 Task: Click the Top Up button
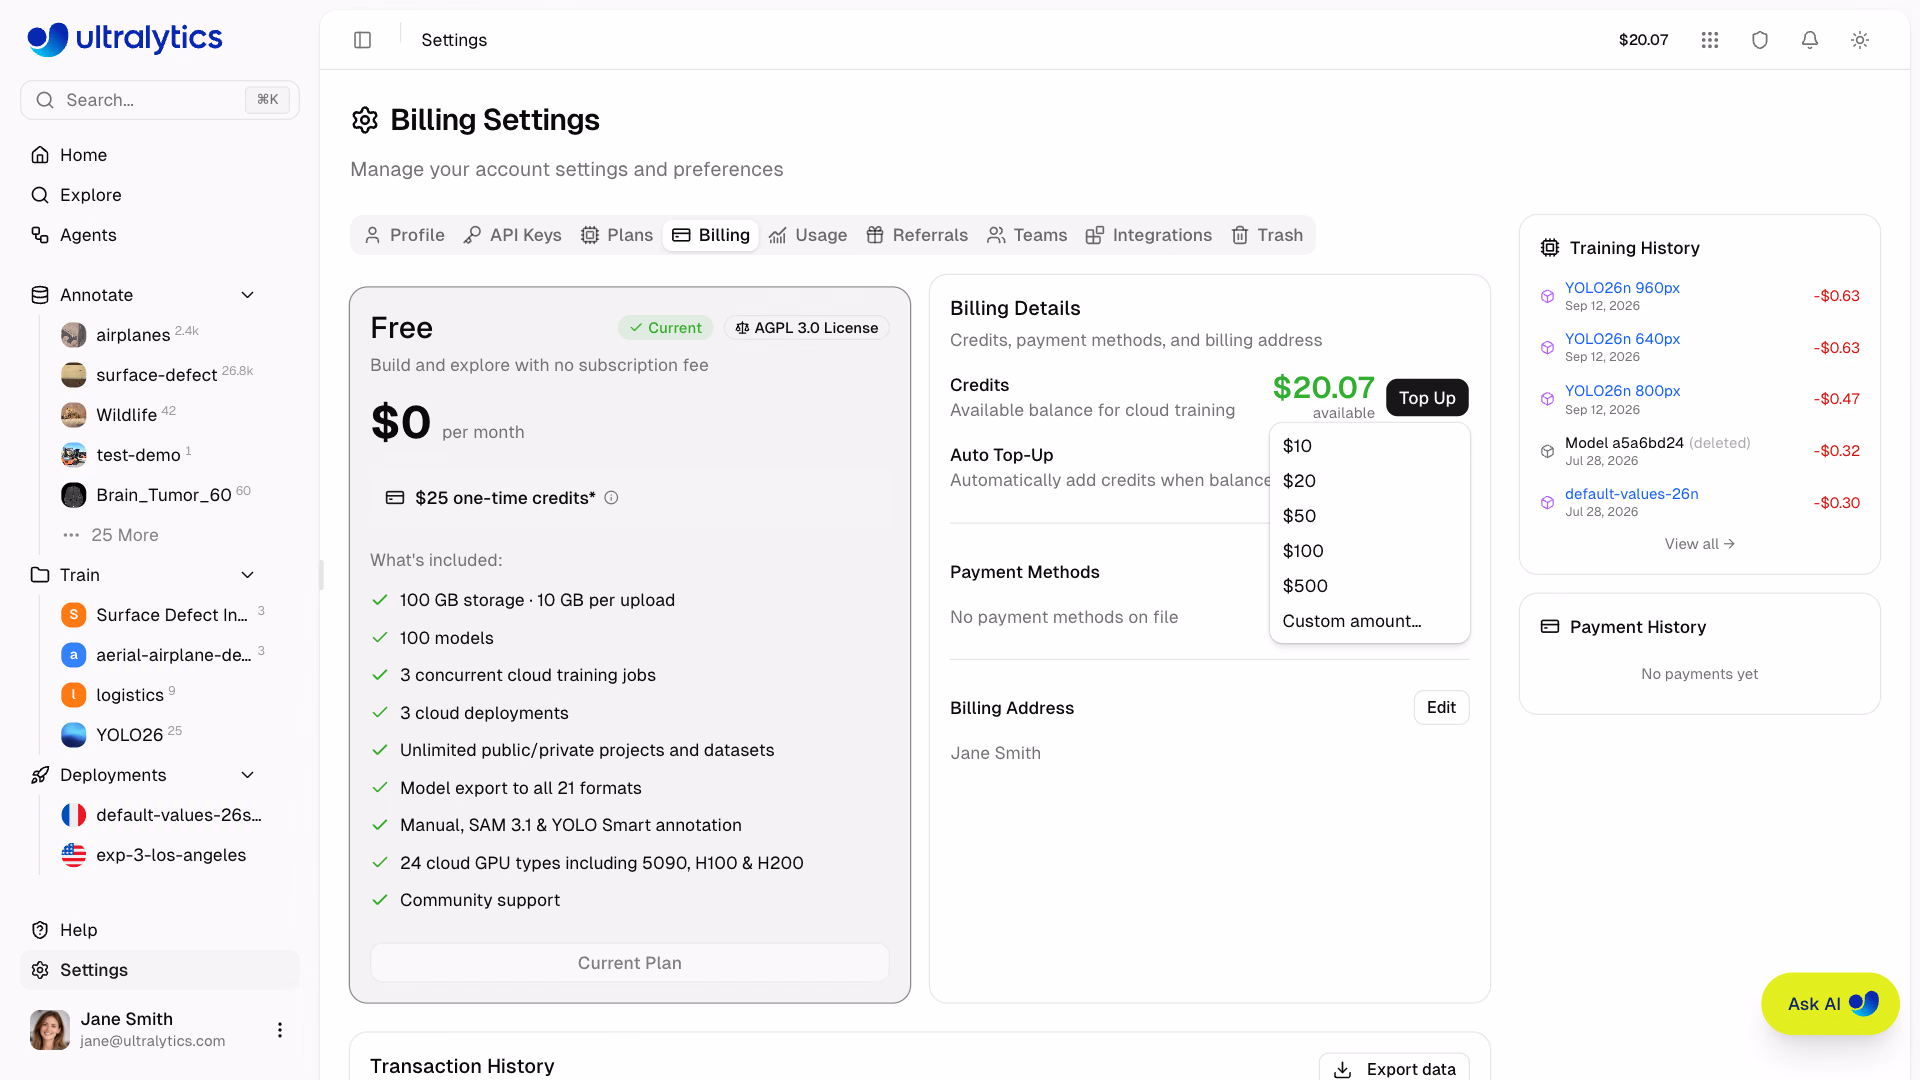[1427, 398]
